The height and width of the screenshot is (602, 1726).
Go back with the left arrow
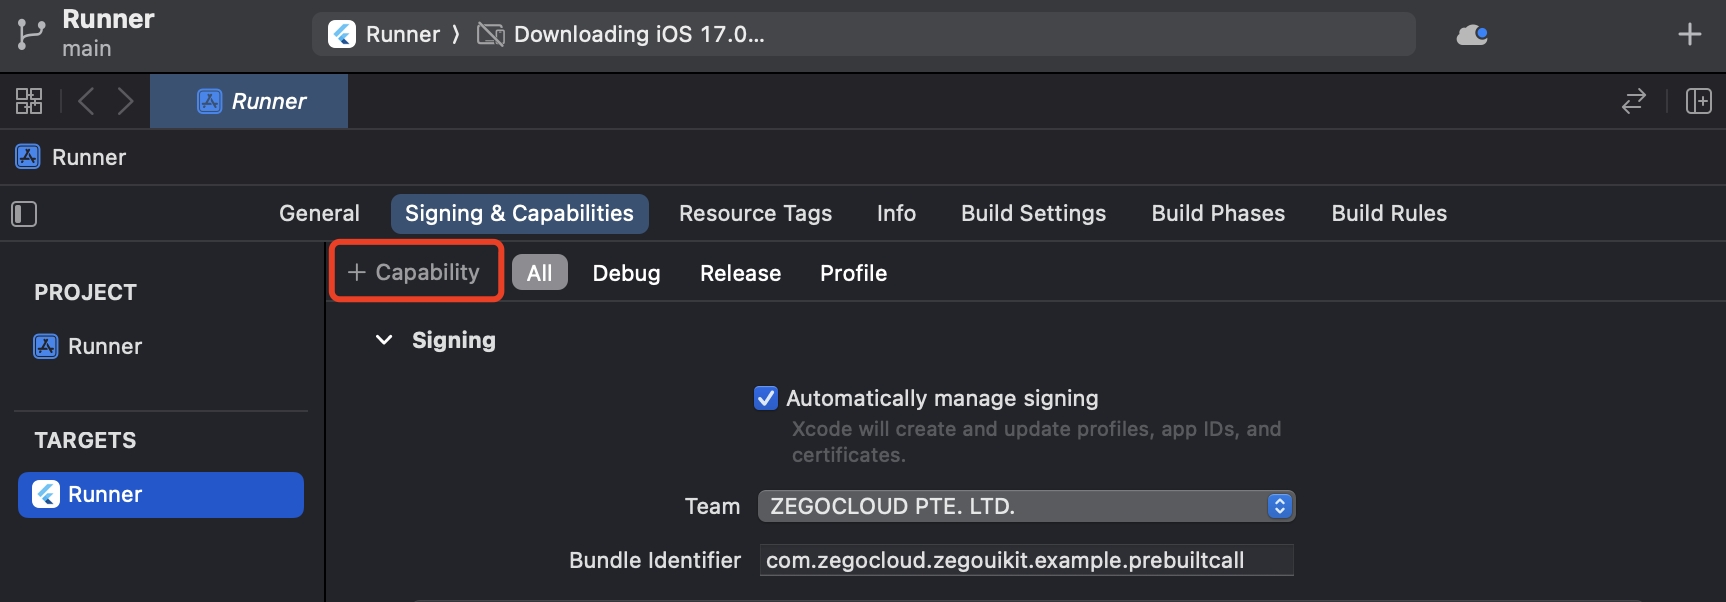(x=87, y=101)
